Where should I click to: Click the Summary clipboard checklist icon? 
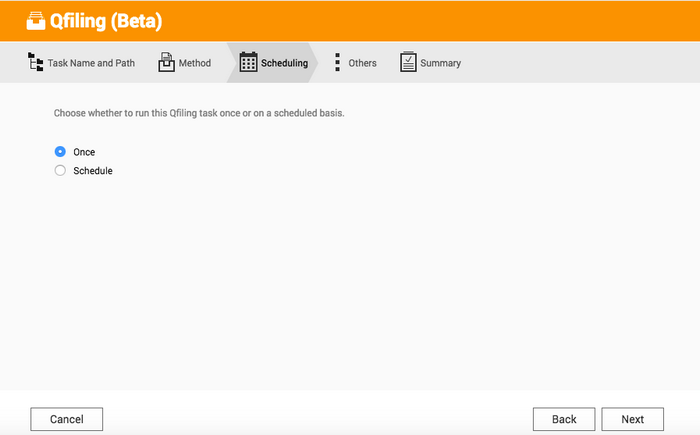408,62
